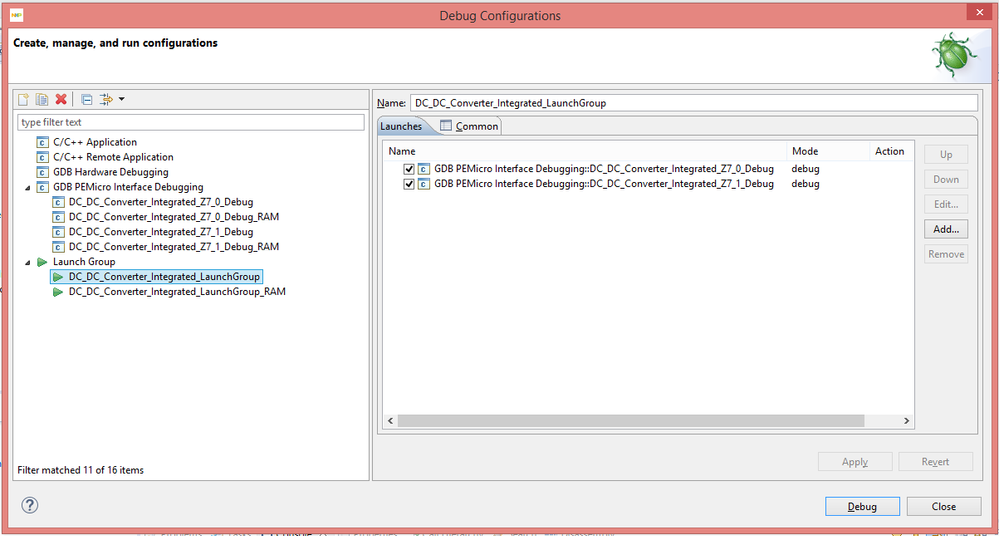The width and height of the screenshot is (999, 536).
Task: Click the New launch configuration icon
Action: (24, 99)
